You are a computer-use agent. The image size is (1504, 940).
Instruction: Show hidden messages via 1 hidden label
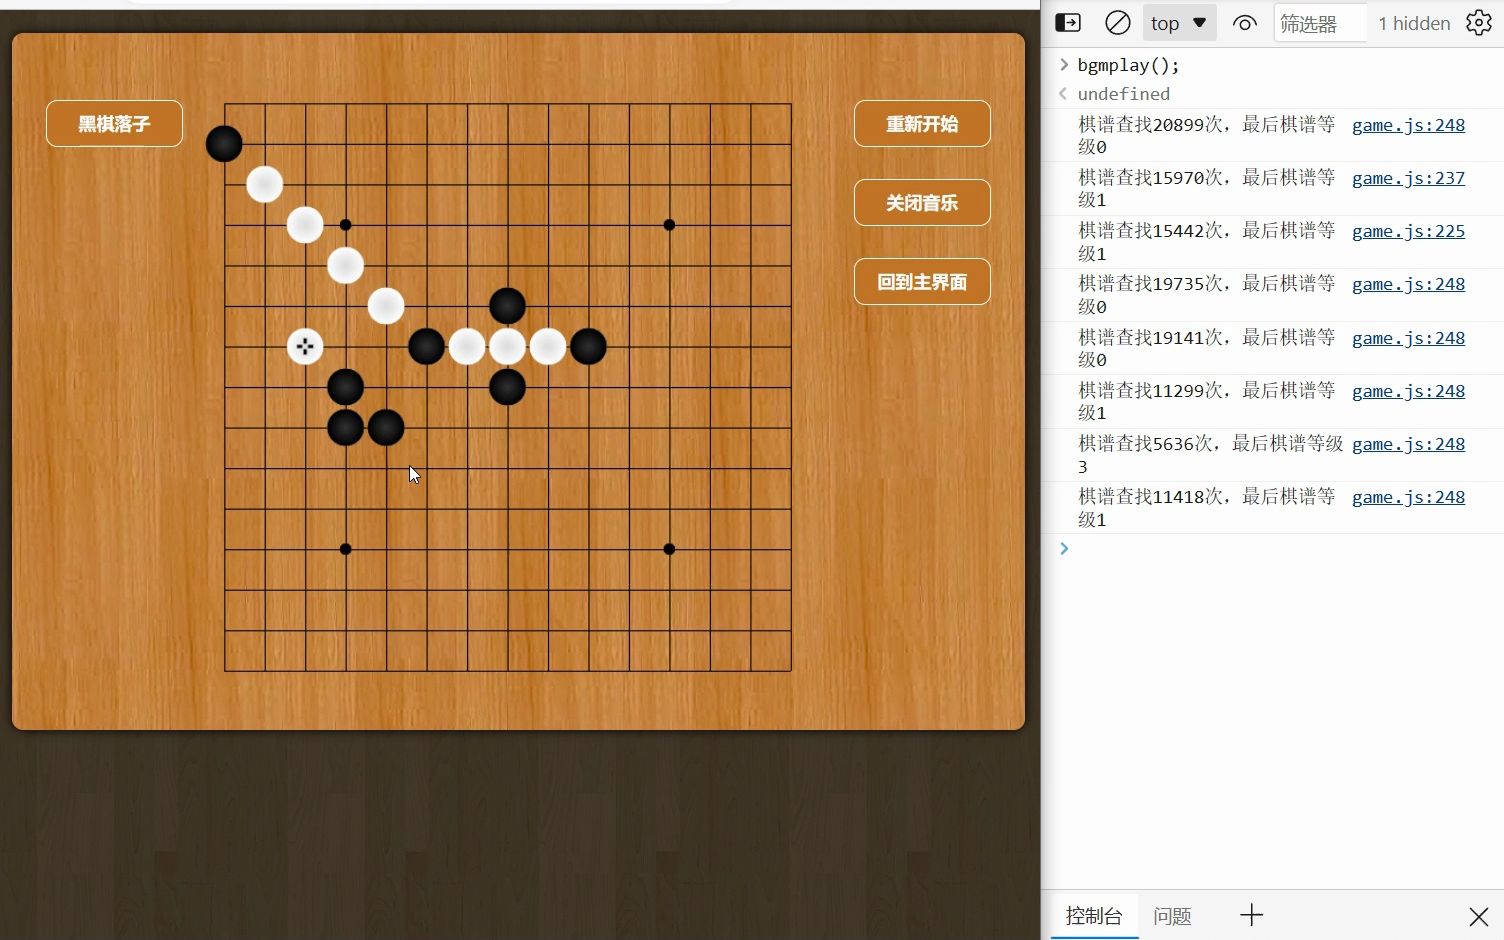pos(1413,22)
